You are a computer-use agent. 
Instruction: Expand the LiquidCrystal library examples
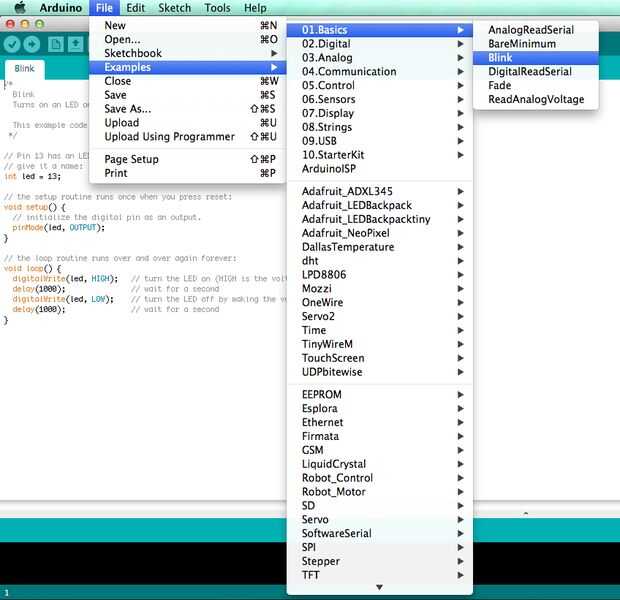(x=379, y=464)
